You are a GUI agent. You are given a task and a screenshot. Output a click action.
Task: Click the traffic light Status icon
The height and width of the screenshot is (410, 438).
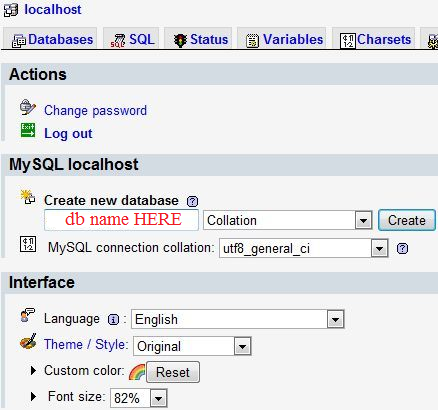(180, 41)
